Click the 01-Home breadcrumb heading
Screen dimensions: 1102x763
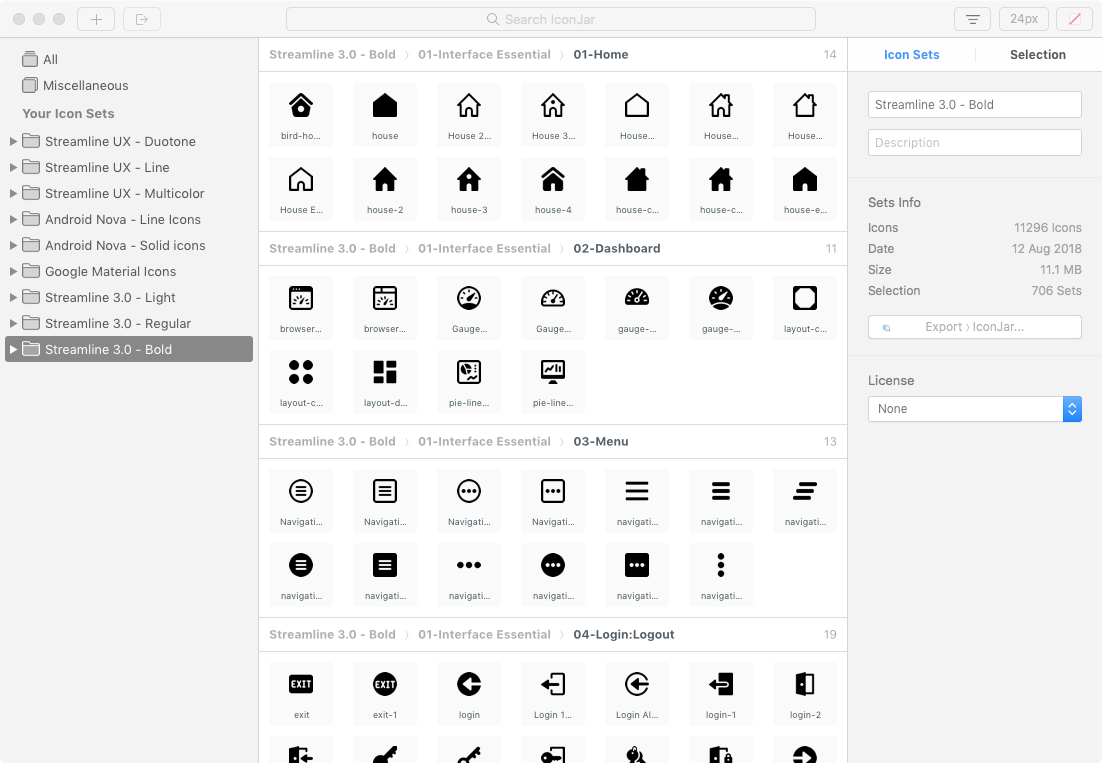pos(601,55)
